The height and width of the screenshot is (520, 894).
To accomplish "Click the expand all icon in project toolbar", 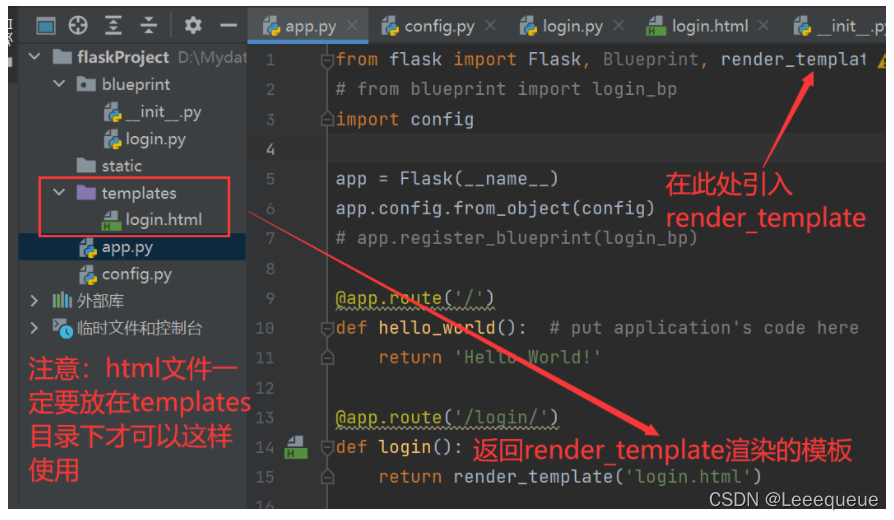I will click(113, 26).
